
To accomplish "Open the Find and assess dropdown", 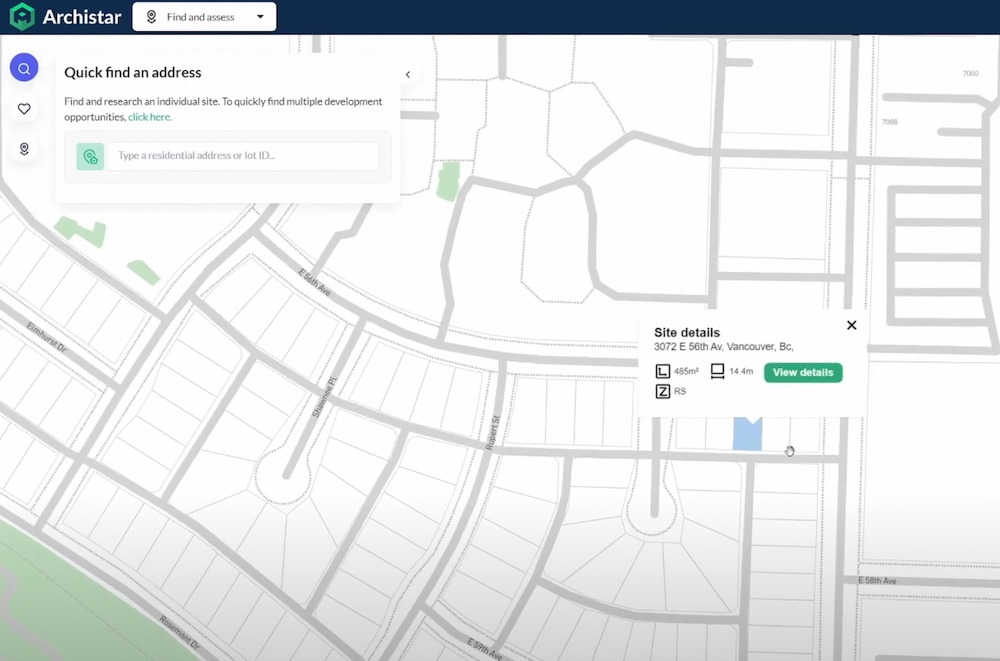I will pos(204,17).
